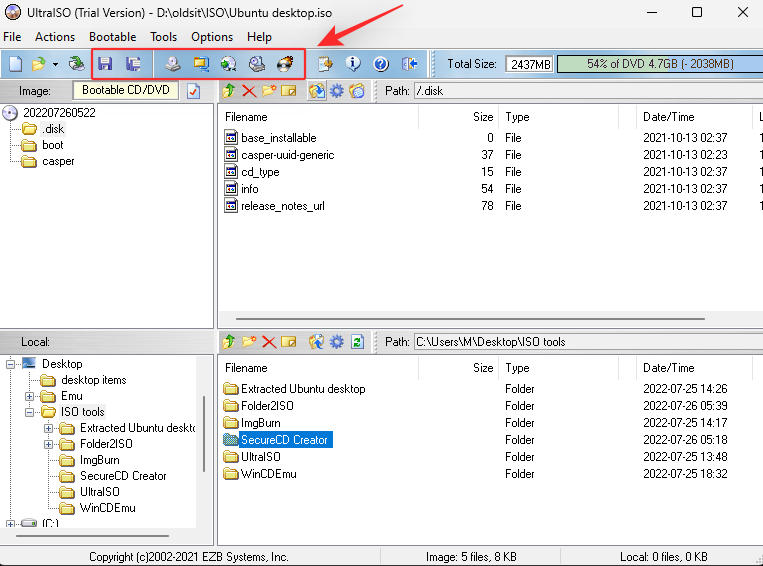Viewport: 763px width, 566px height.
Task: Click the Save As multi-floppy icon
Action: pyautogui.click(x=133, y=64)
